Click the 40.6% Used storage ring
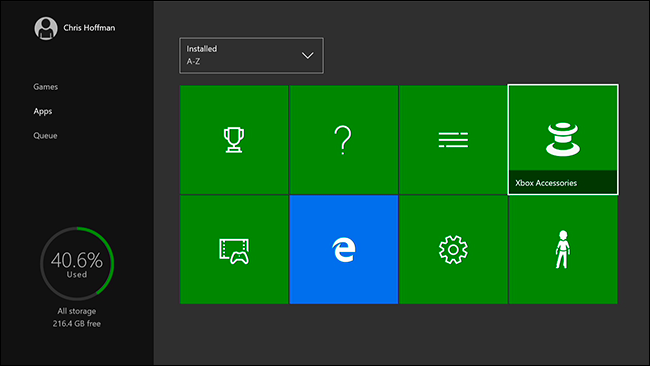Screen dimensions: 650x366 click(x=77, y=264)
